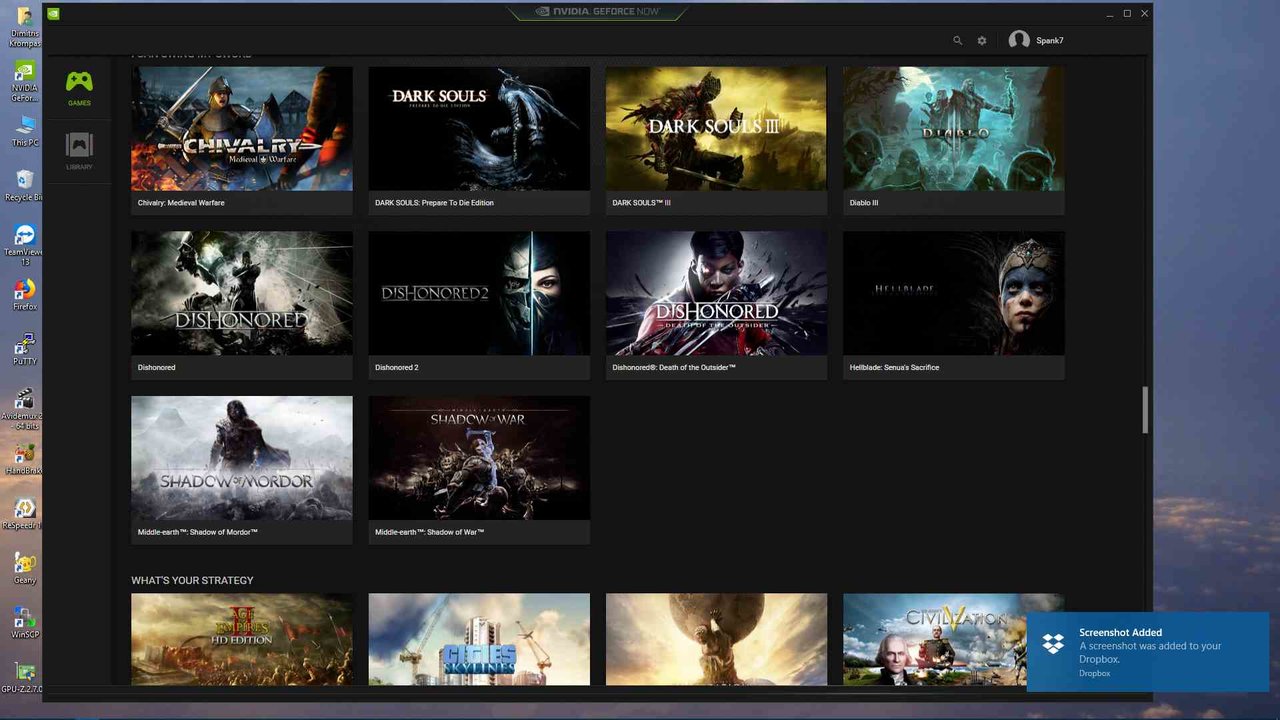1280x720 pixels.
Task: Select the Diablo III cover art
Action: pos(953,128)
